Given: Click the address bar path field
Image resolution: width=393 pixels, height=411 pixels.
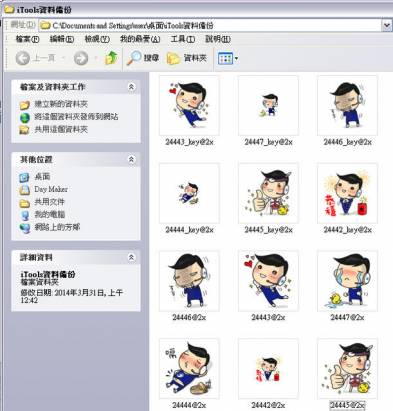Looking at the screenshot, I should 211,25.
